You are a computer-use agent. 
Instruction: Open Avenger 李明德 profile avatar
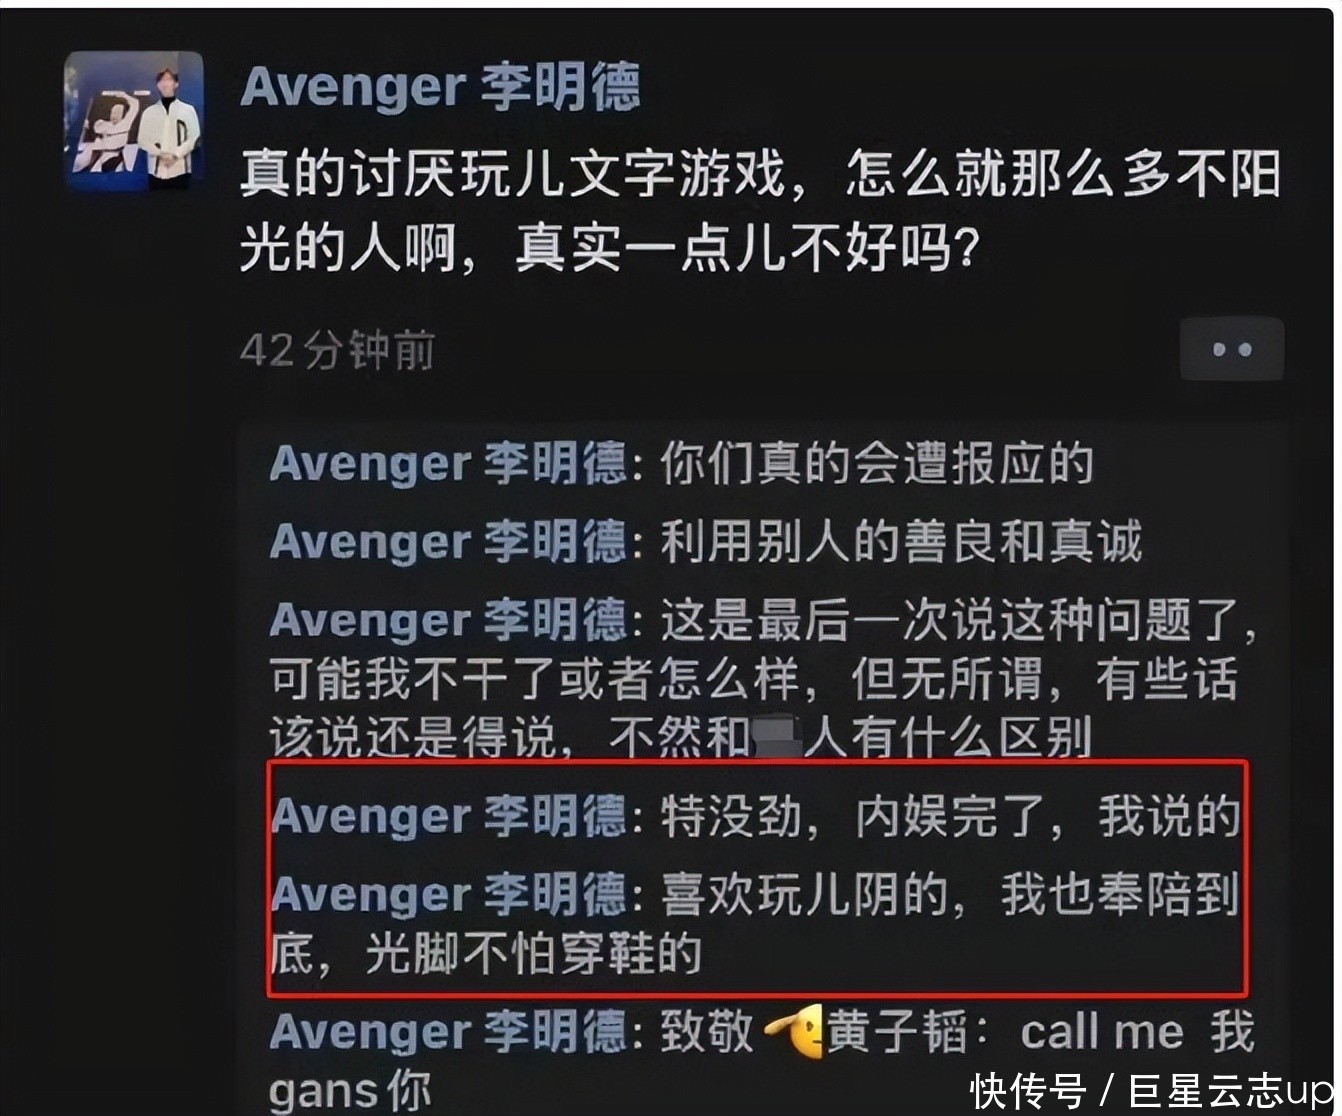[x=134, y=120]
